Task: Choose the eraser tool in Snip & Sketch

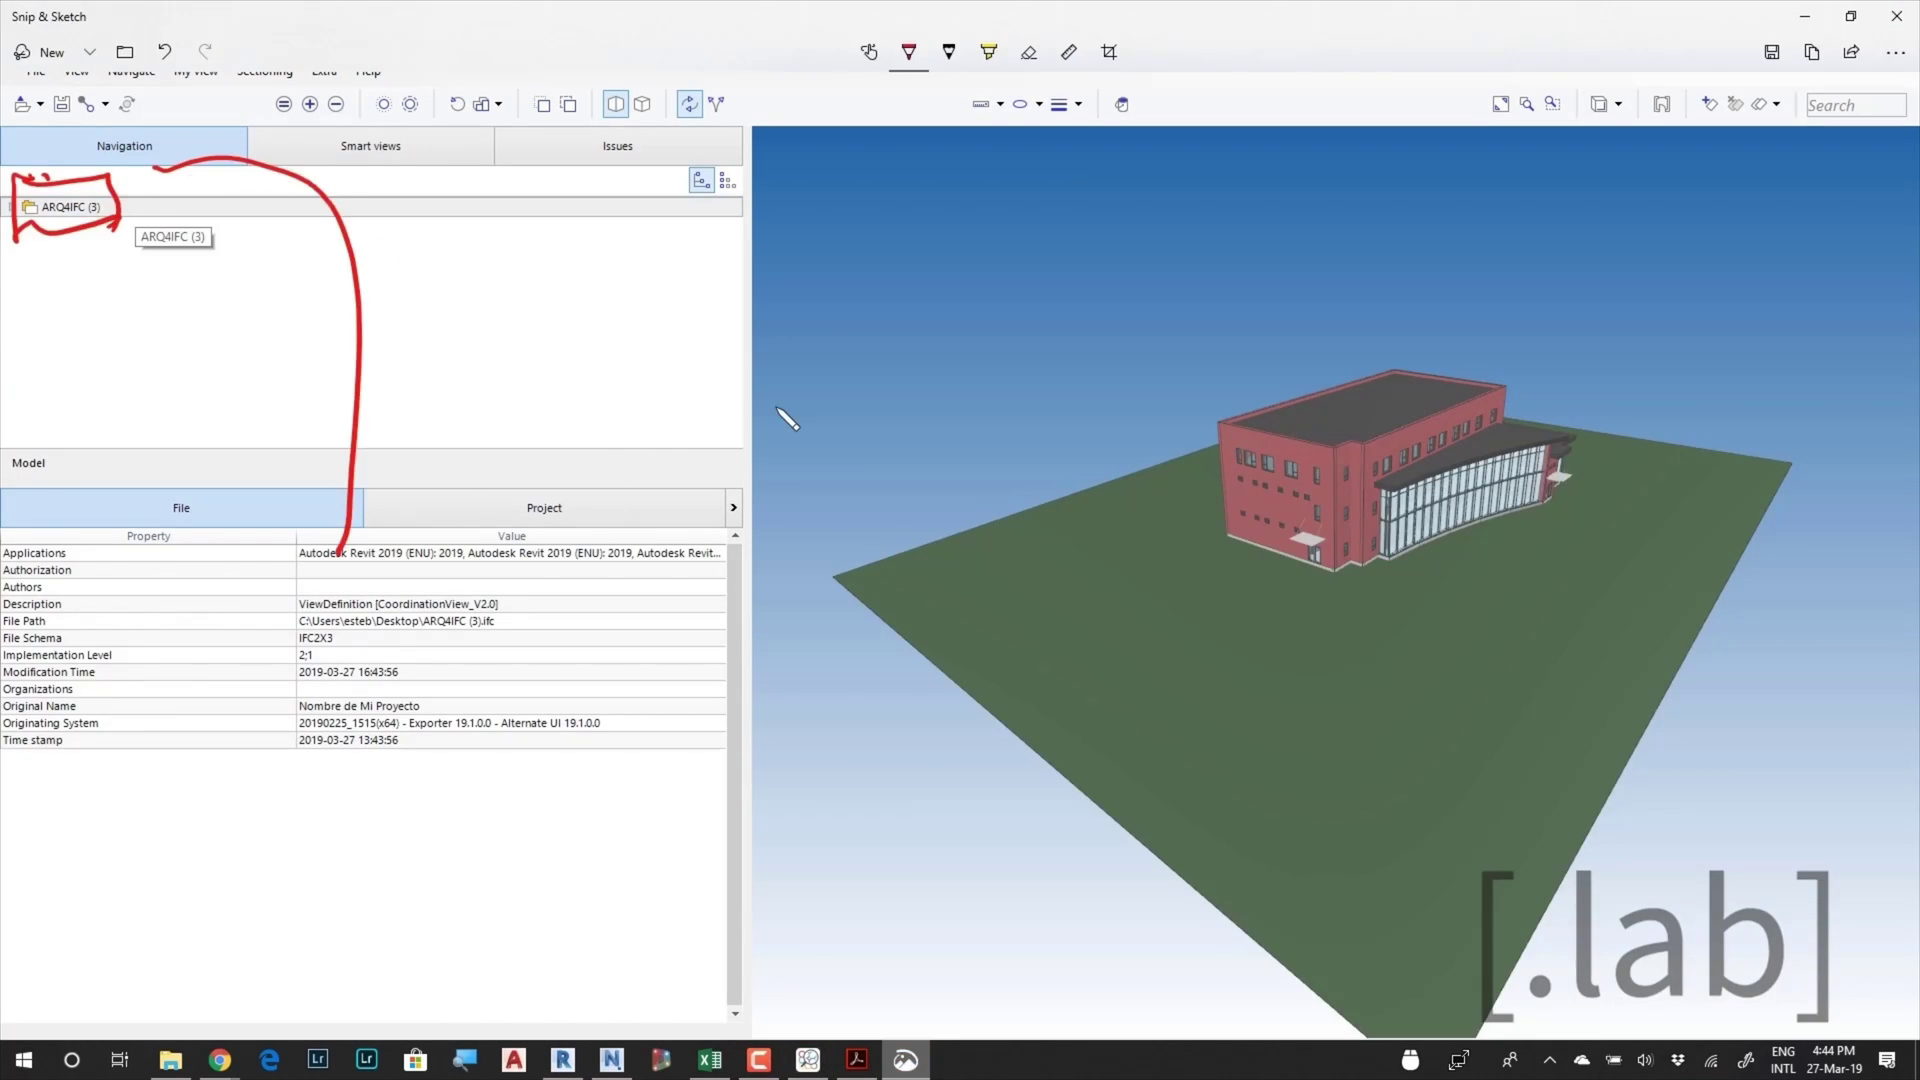Action: [1028, 52]
